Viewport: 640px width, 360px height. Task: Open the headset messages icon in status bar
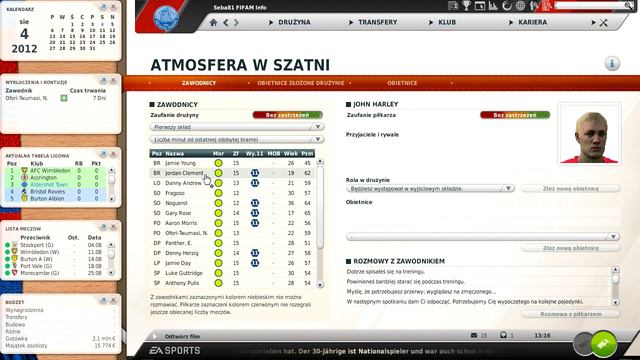pyautogui.click(x=503, y=335)
